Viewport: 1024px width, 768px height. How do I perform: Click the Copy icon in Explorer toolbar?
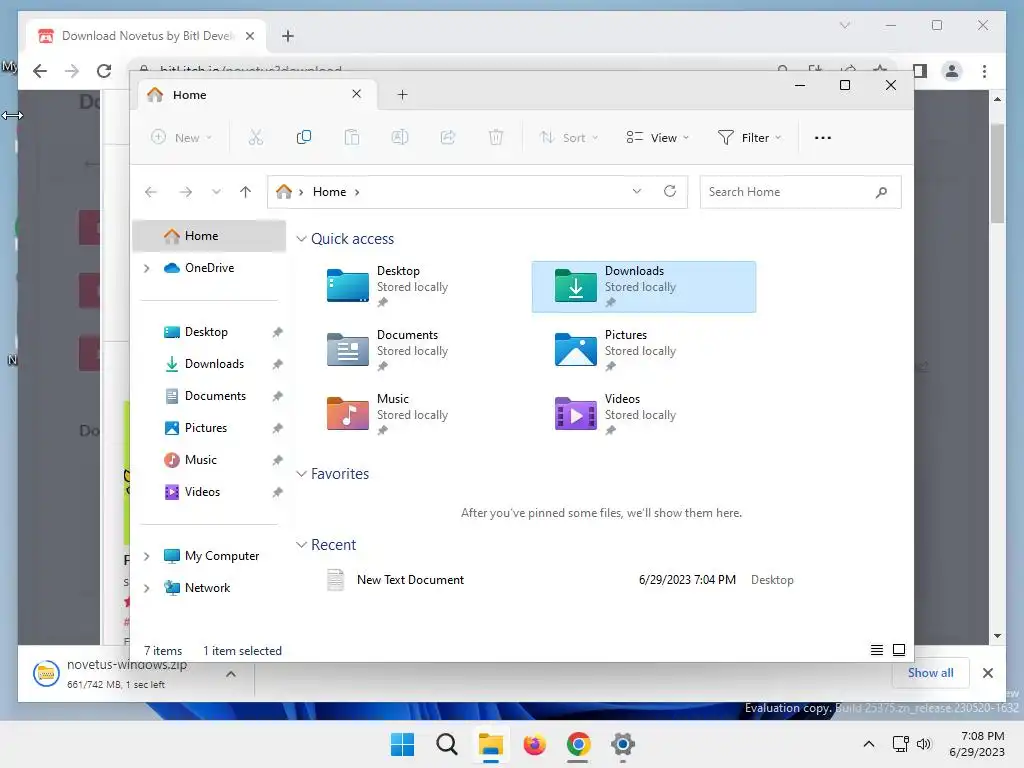[x=304, y=137]
